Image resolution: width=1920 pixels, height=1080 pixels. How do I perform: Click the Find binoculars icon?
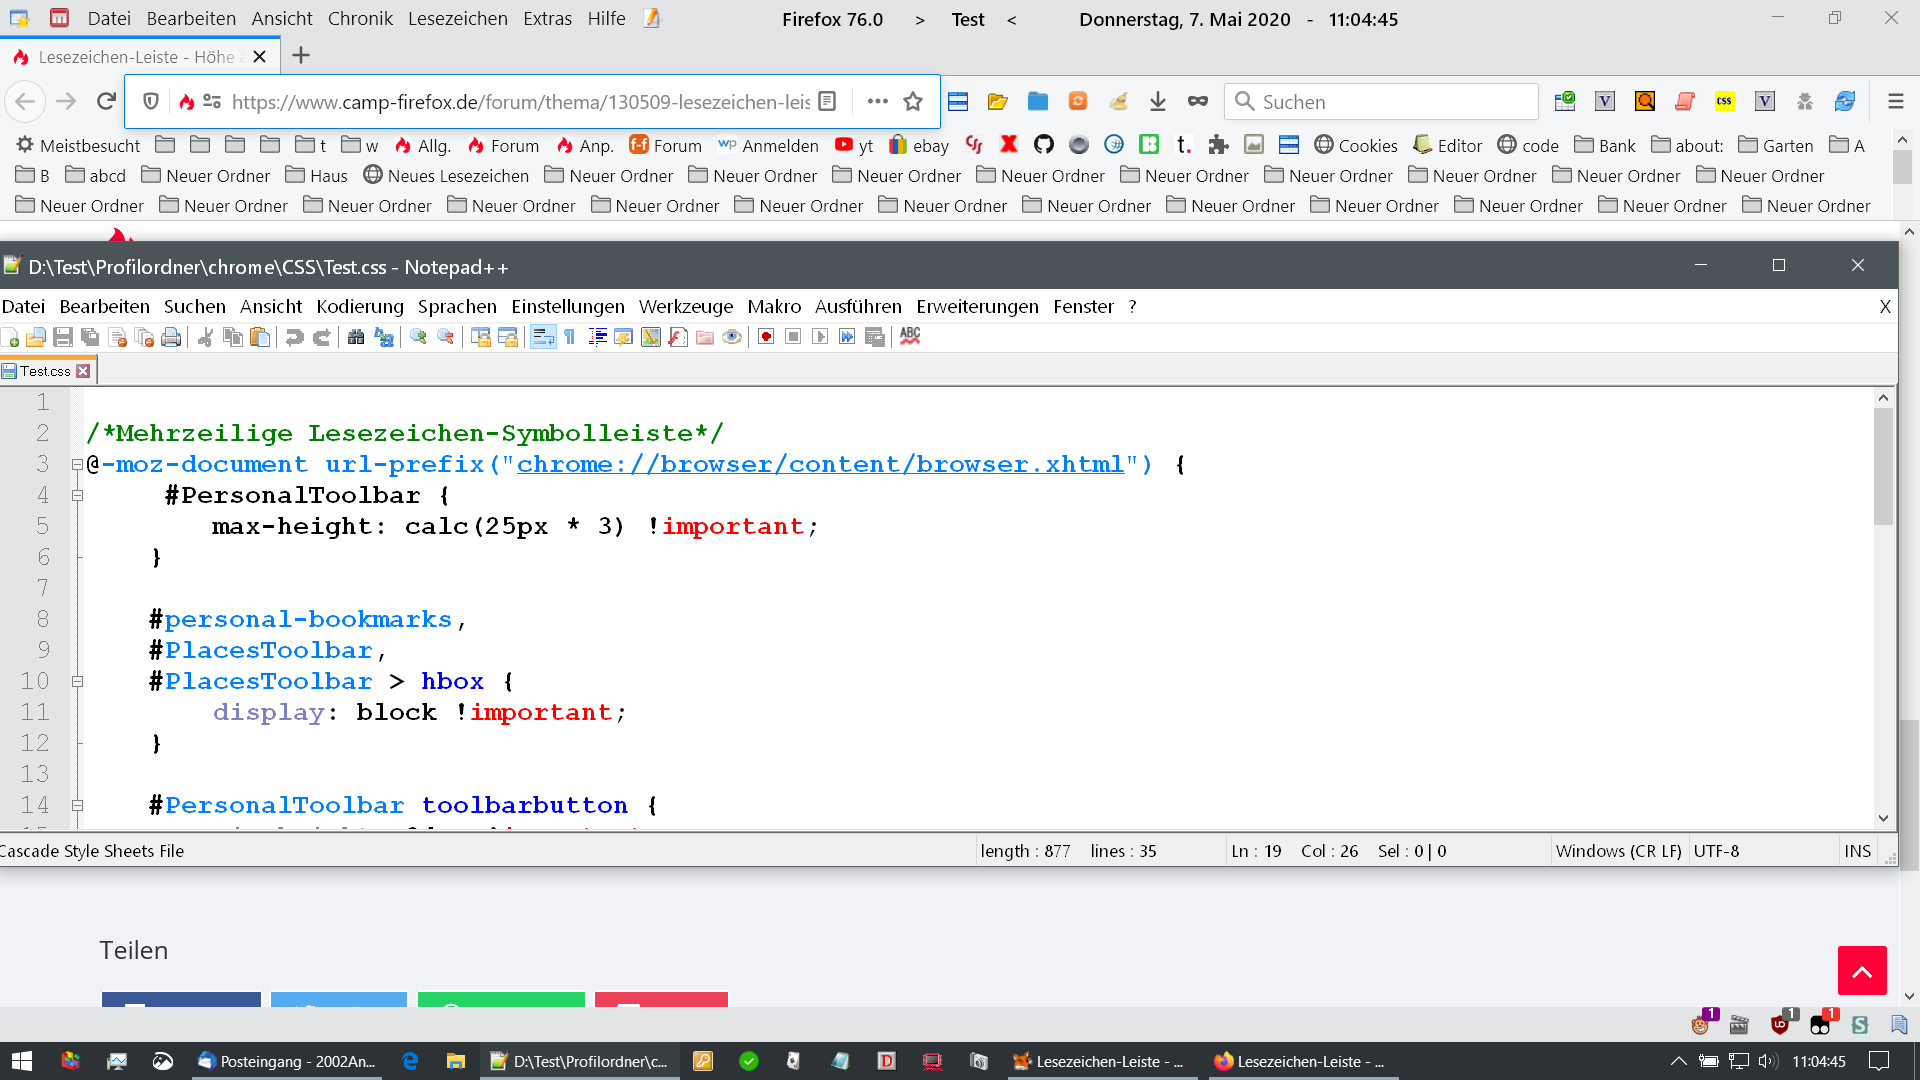coord(356,337)
